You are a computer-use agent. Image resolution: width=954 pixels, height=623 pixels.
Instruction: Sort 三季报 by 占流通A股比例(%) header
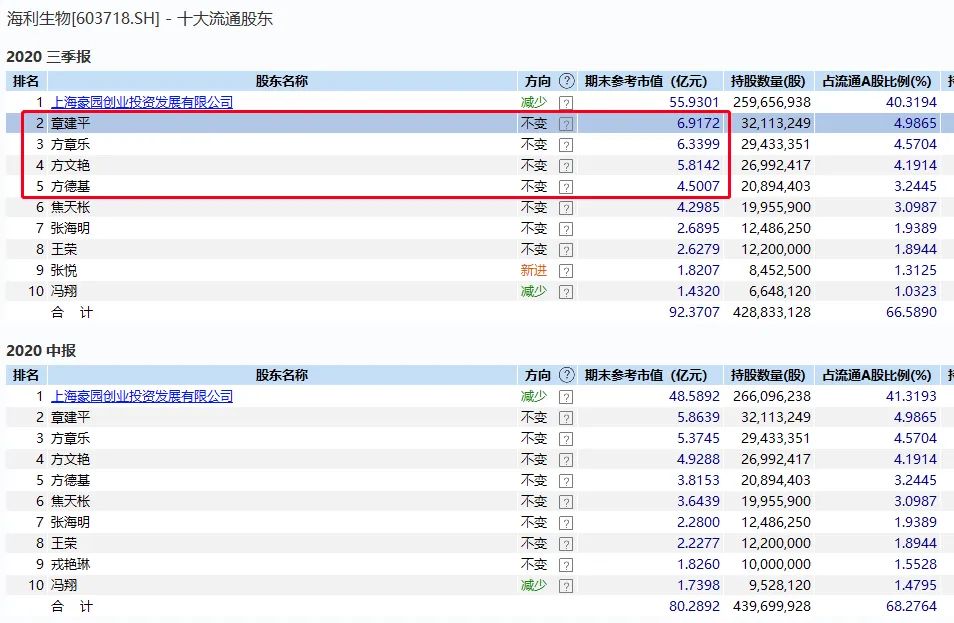click(877, 81)
